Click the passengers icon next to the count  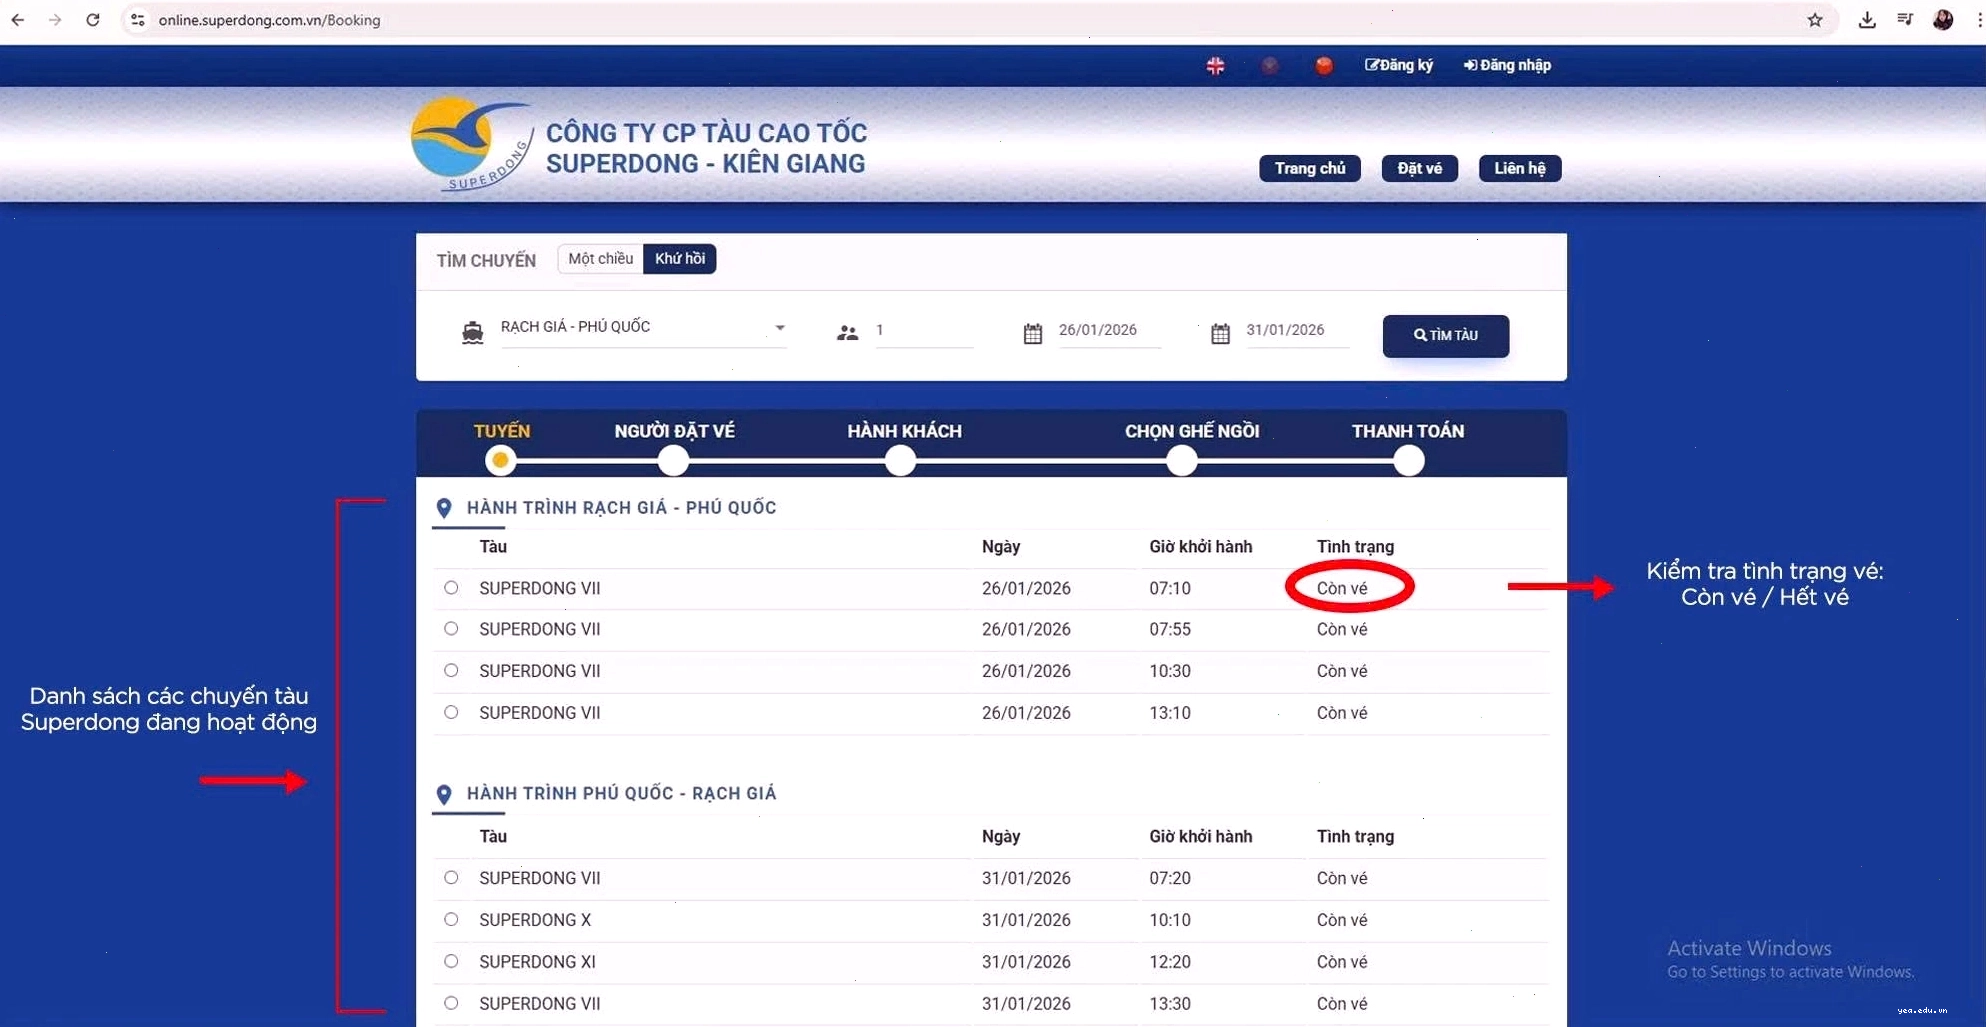[x=847, y=333]
